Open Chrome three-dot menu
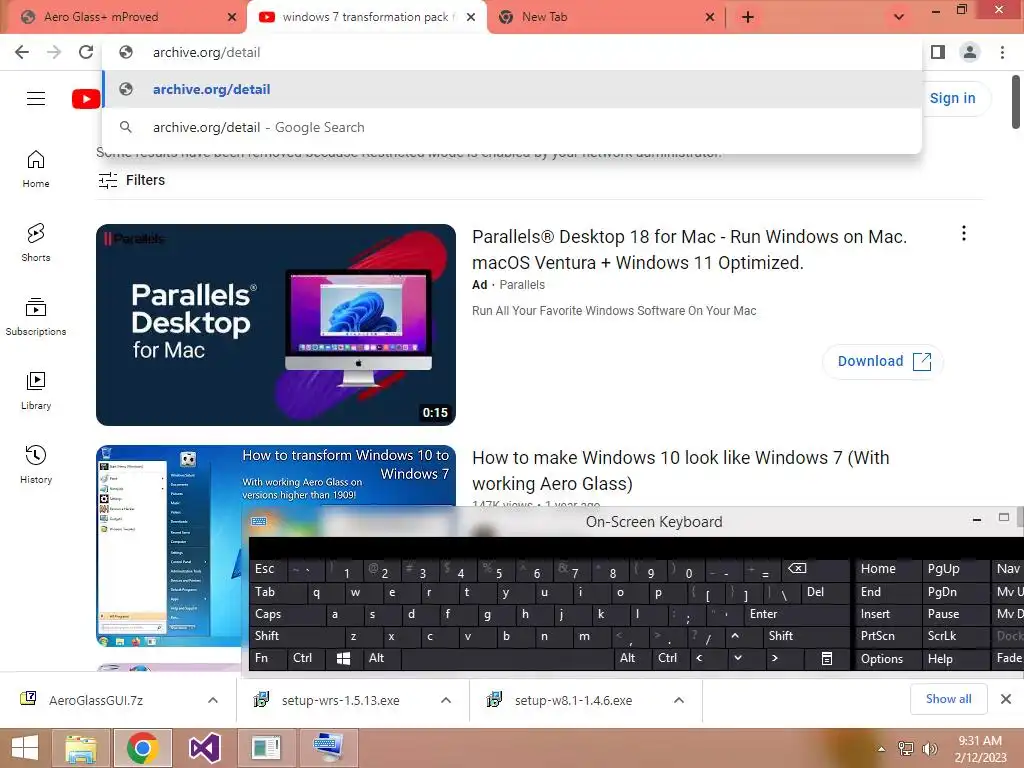Viewport: 1024px width, 768px height. pos(1002,52)
